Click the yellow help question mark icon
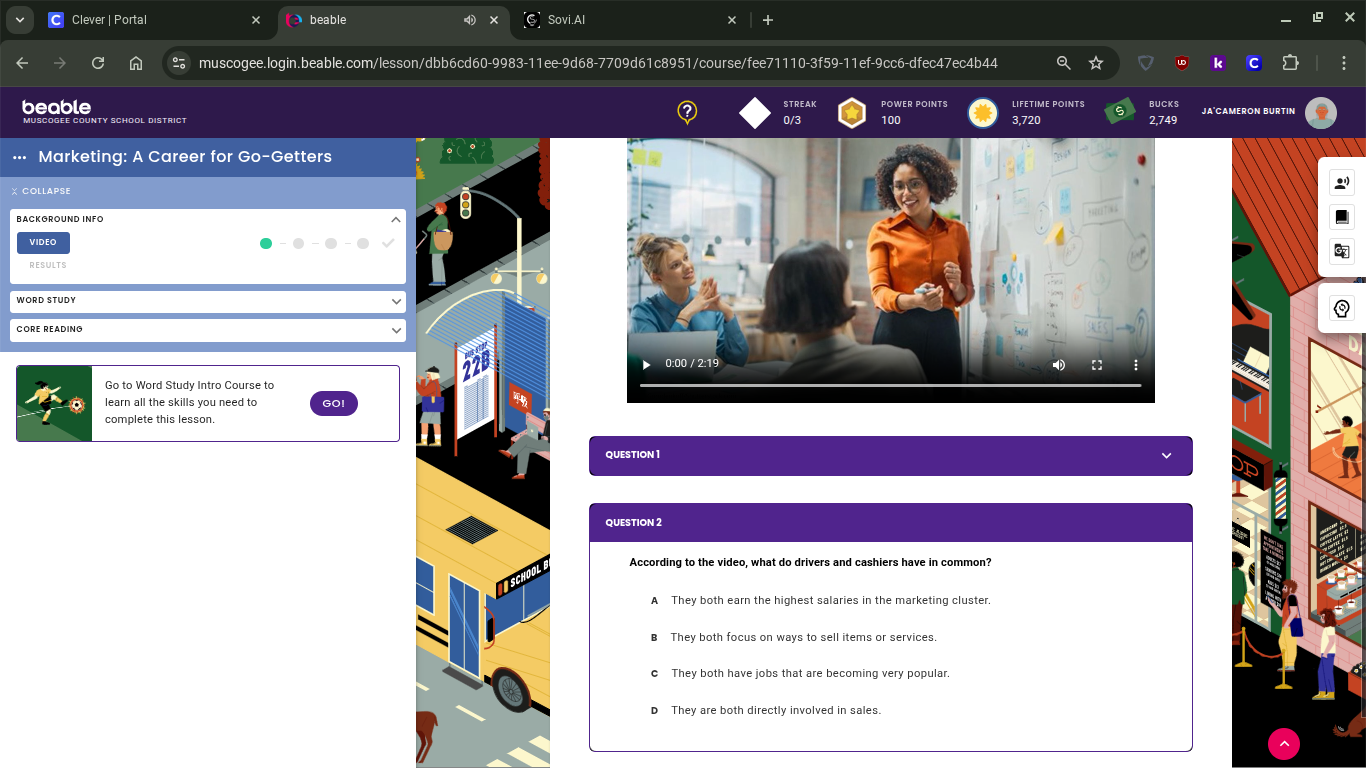This screenshot has width=1366, height=768. click(687, 112)
